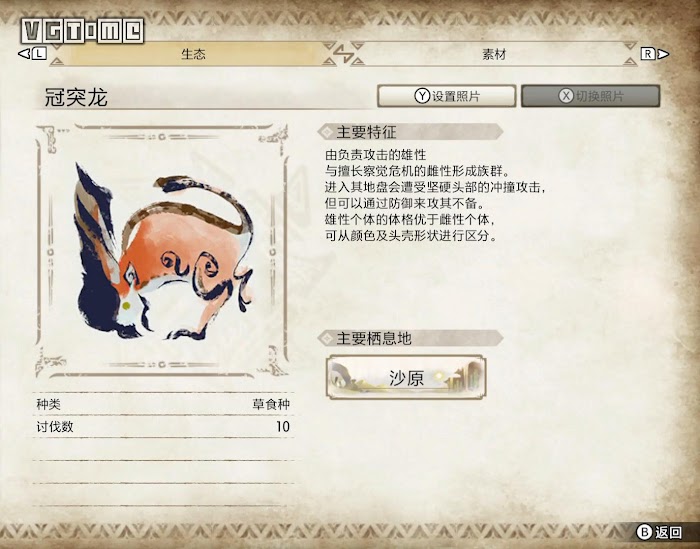Open the 素材 tab

click(x=494, y=54)
